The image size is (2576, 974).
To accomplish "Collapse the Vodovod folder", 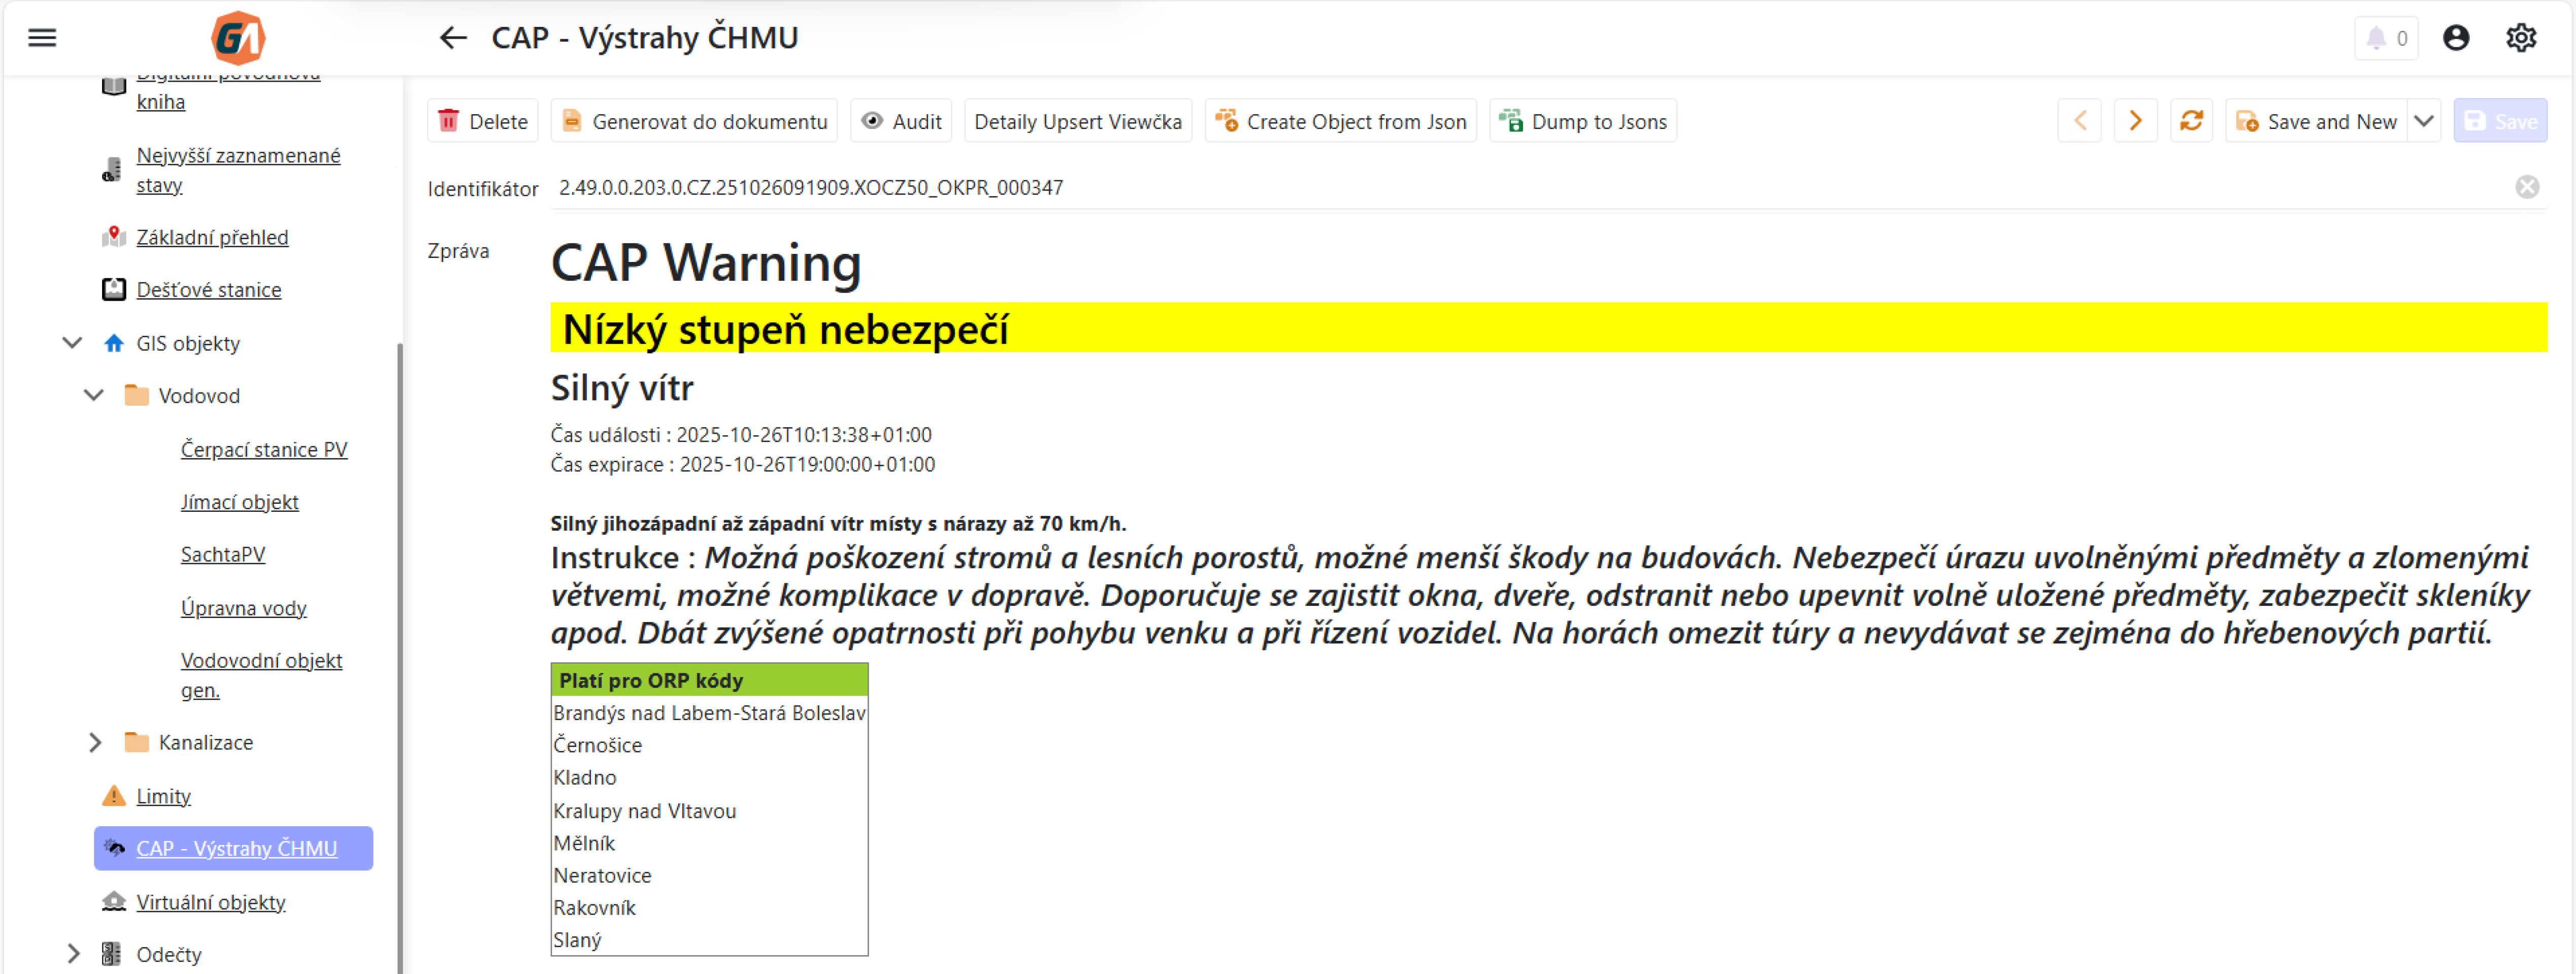I will (94, 395).
